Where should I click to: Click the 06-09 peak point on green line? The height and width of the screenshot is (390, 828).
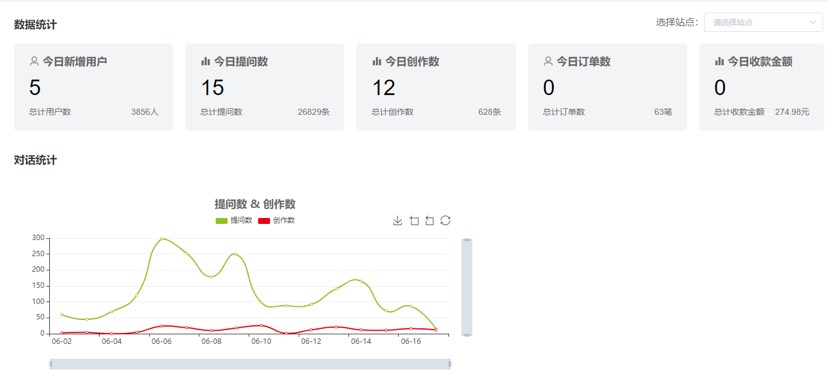(x=236, y=254)
